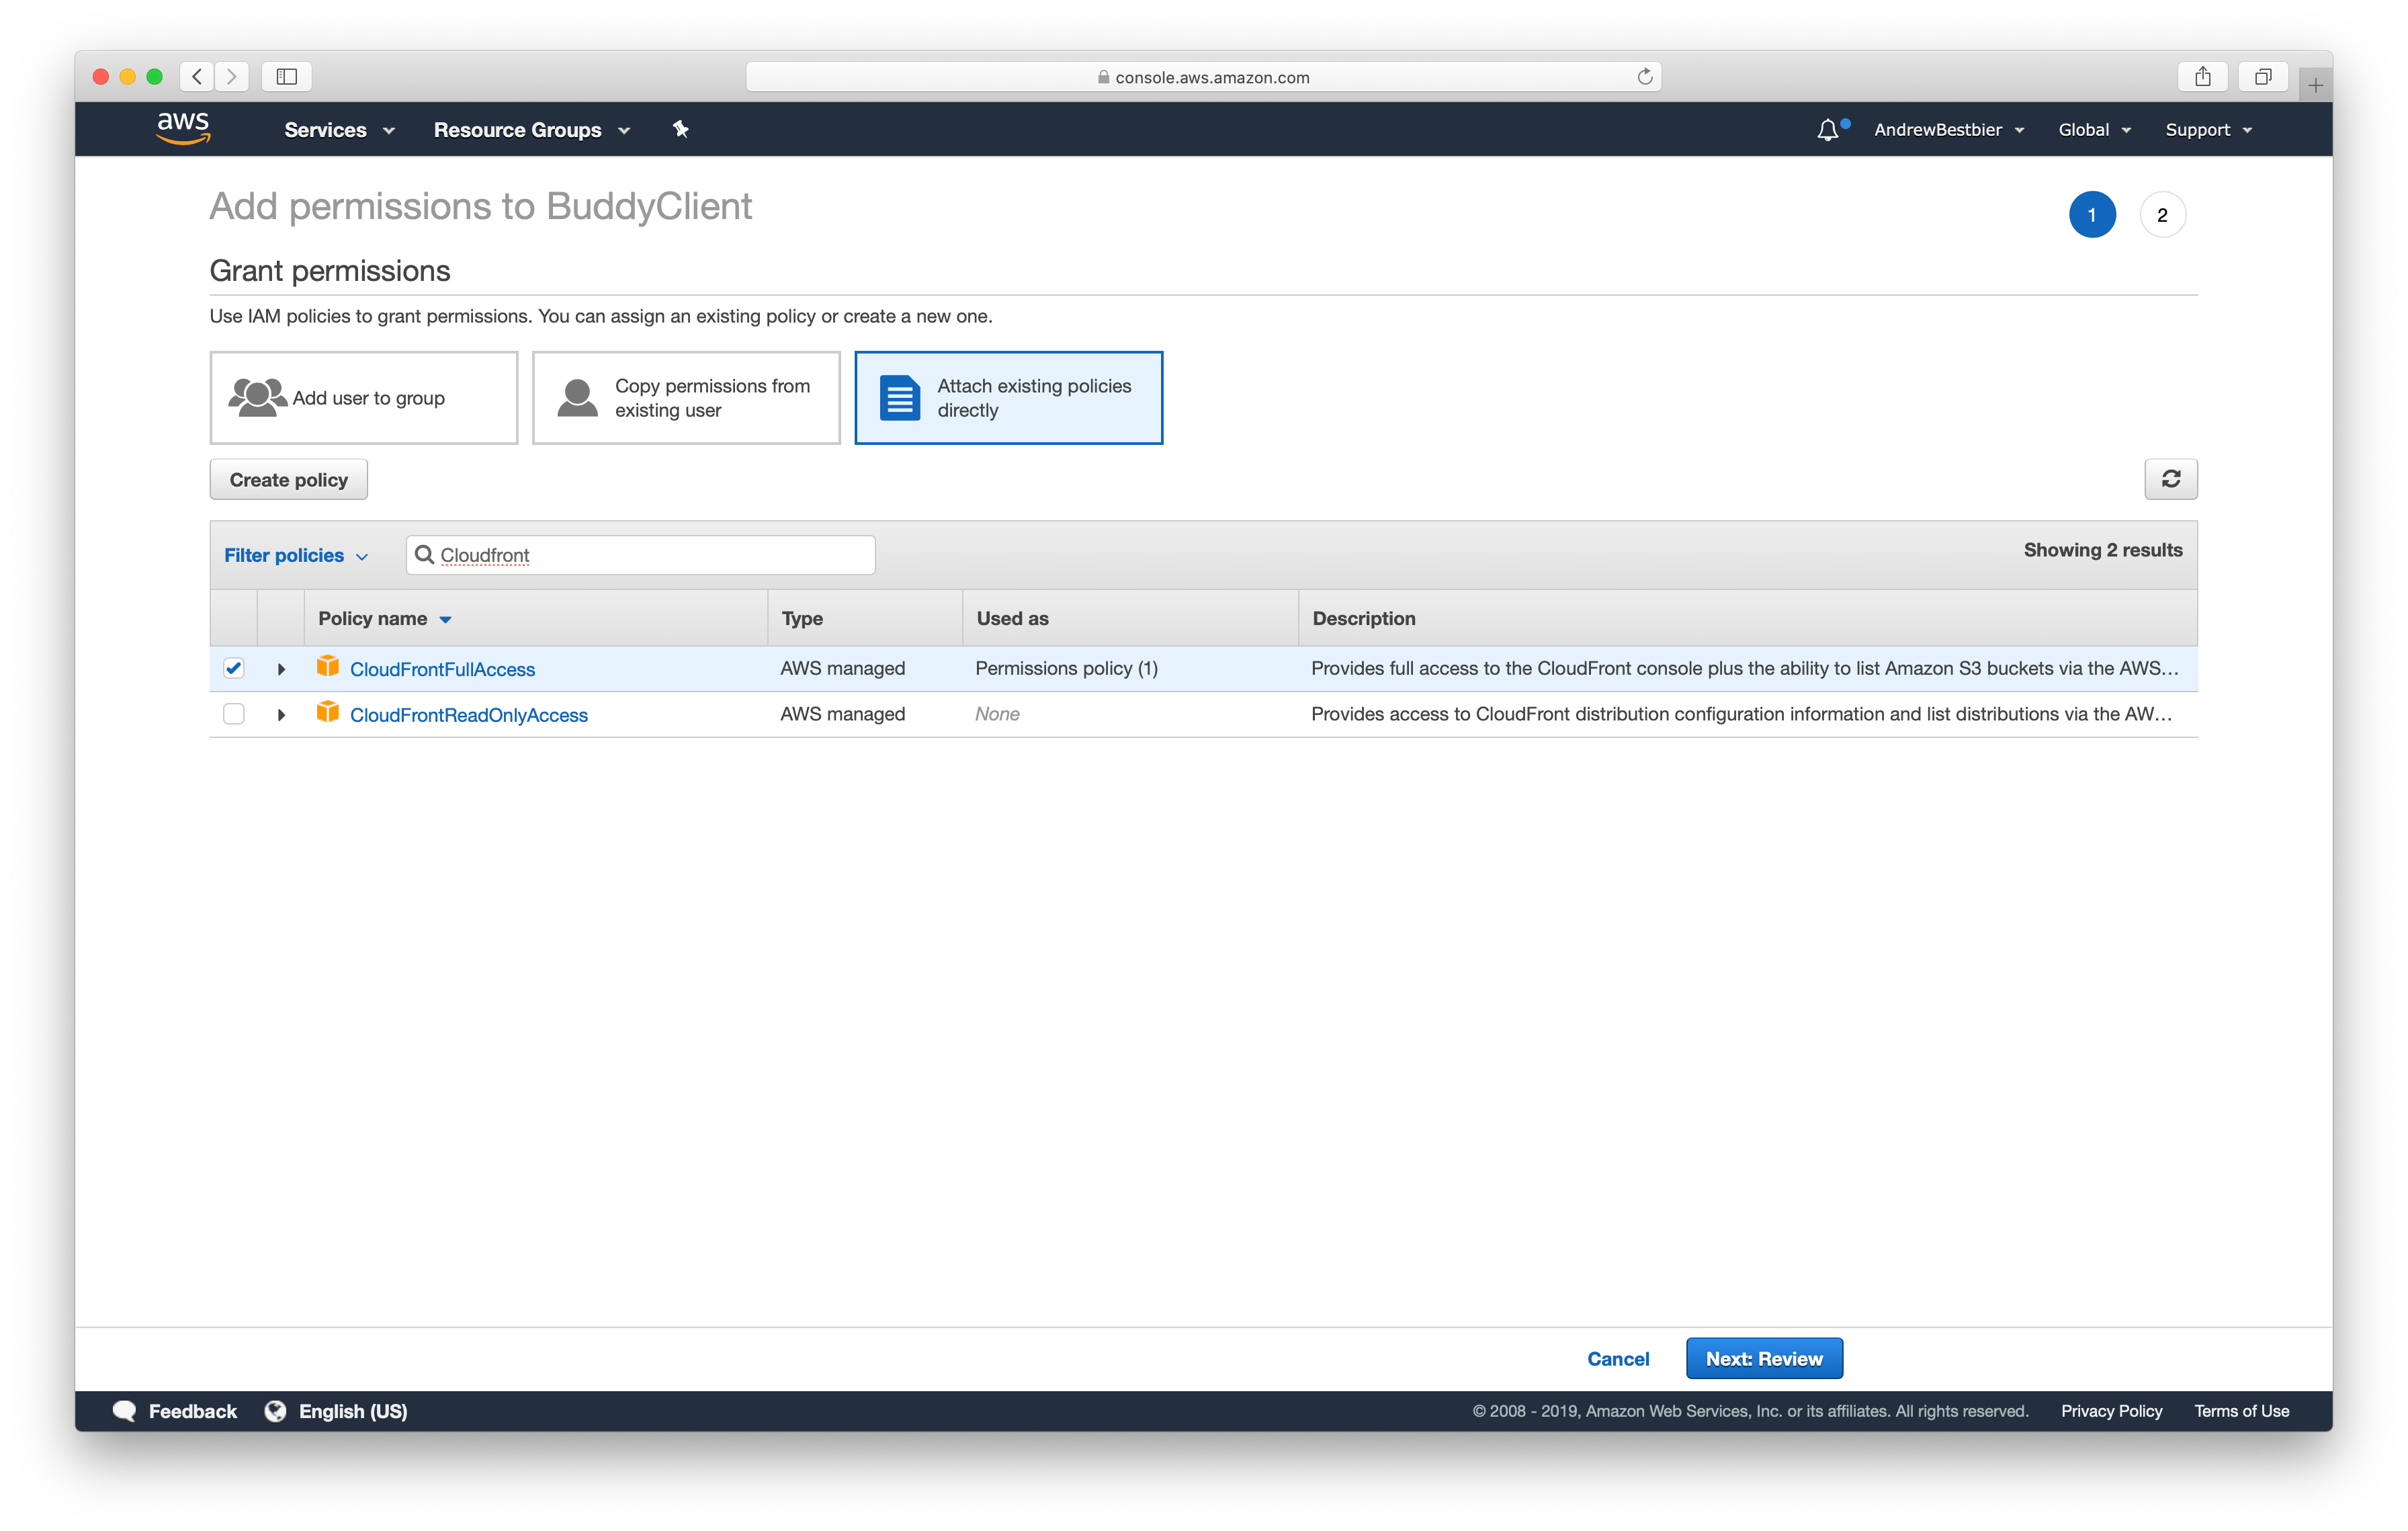Image resolution: width=2408 pixels, height=1531 pixels.
Task: Click the refresh policies list icon button
Action: [x=2170, y=479]
